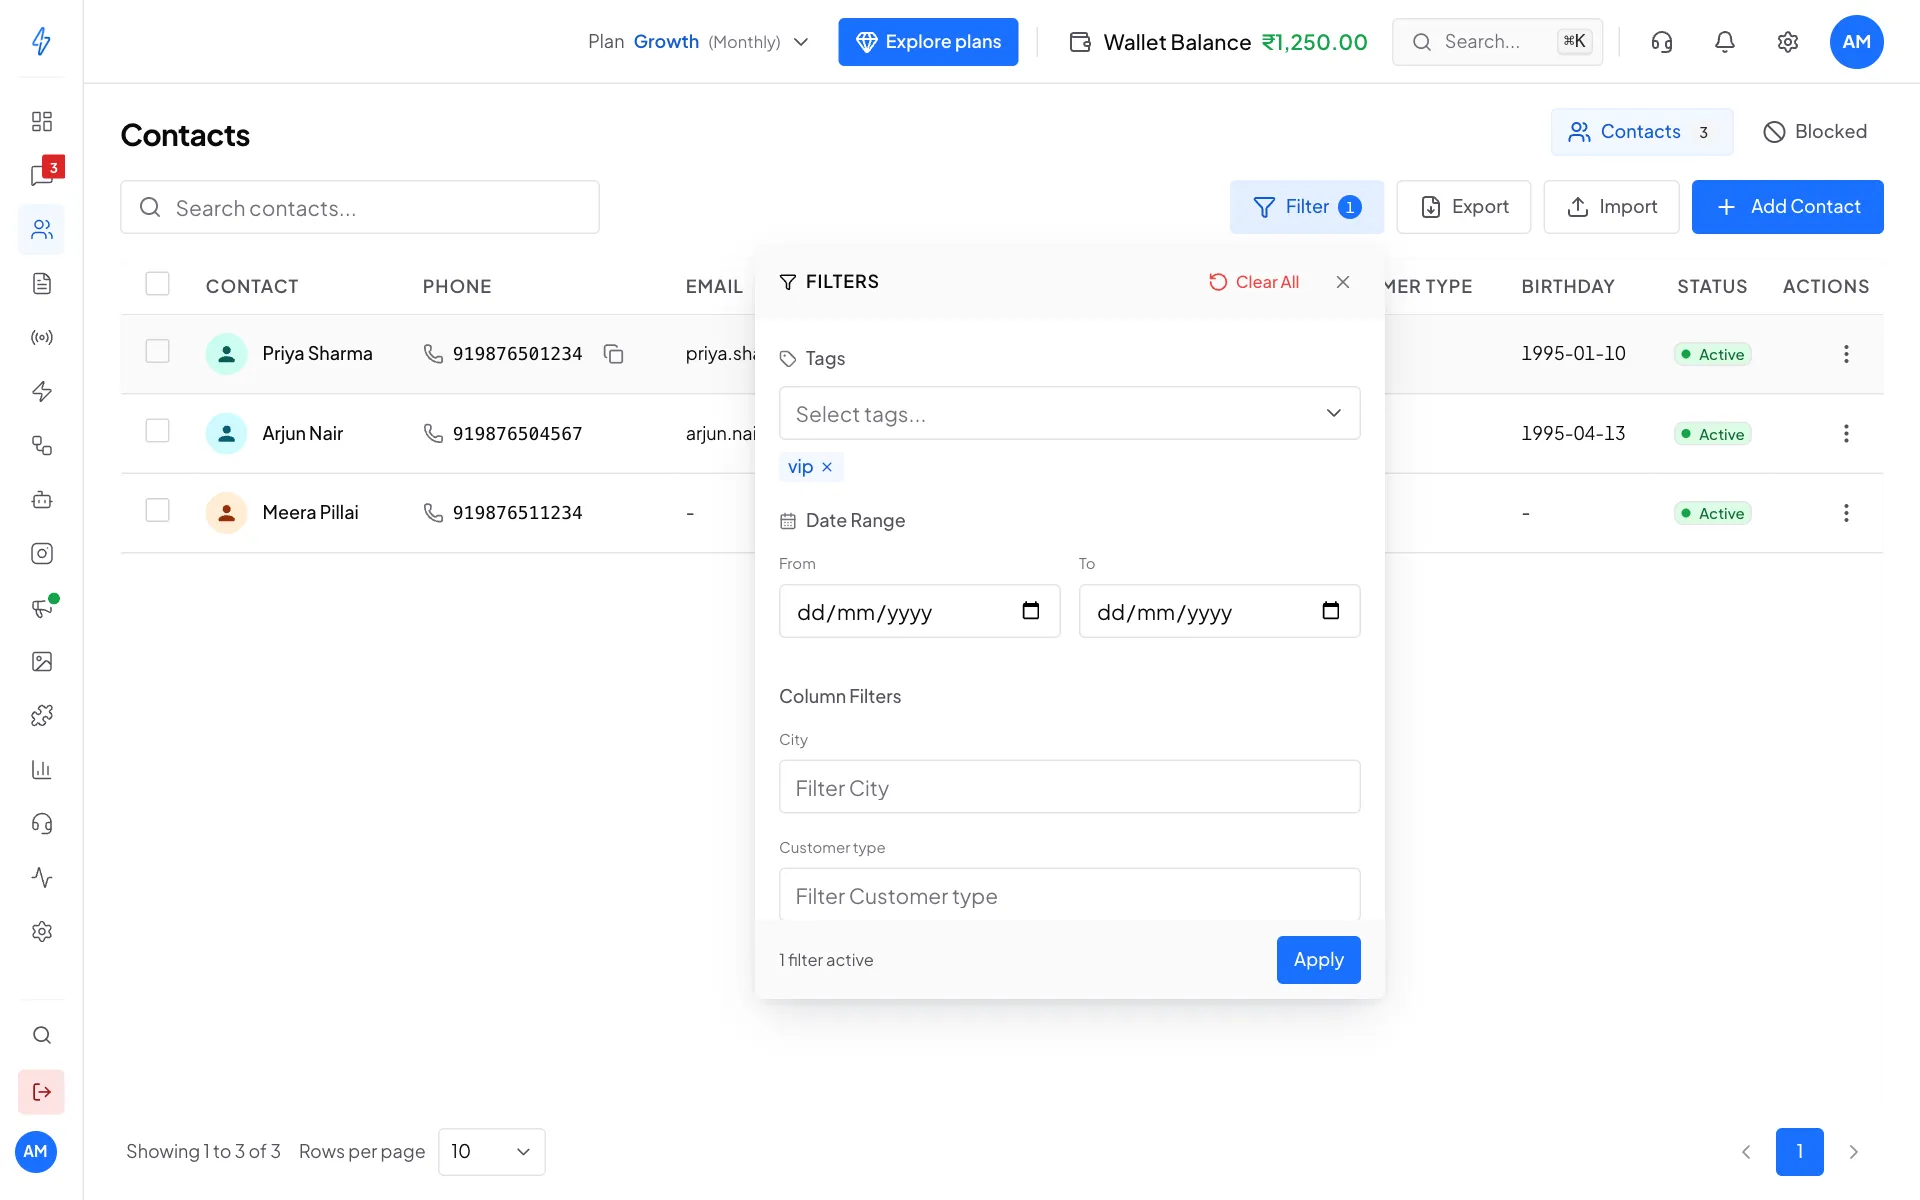Open the From date calendar picker
Image resolution: width=1920 pixels, height=1200 pixels.
pyautogui.click(x=1031, y=611)
